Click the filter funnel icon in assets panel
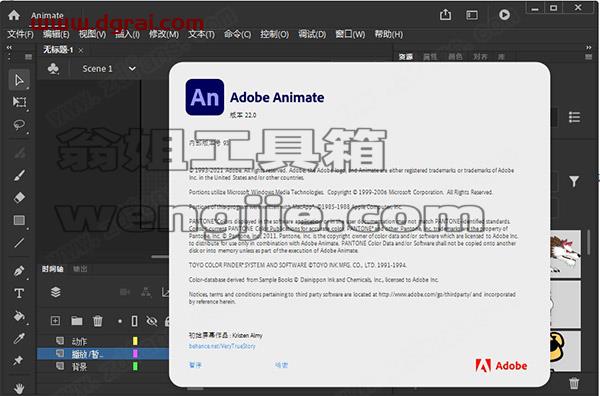 [574, 181]
